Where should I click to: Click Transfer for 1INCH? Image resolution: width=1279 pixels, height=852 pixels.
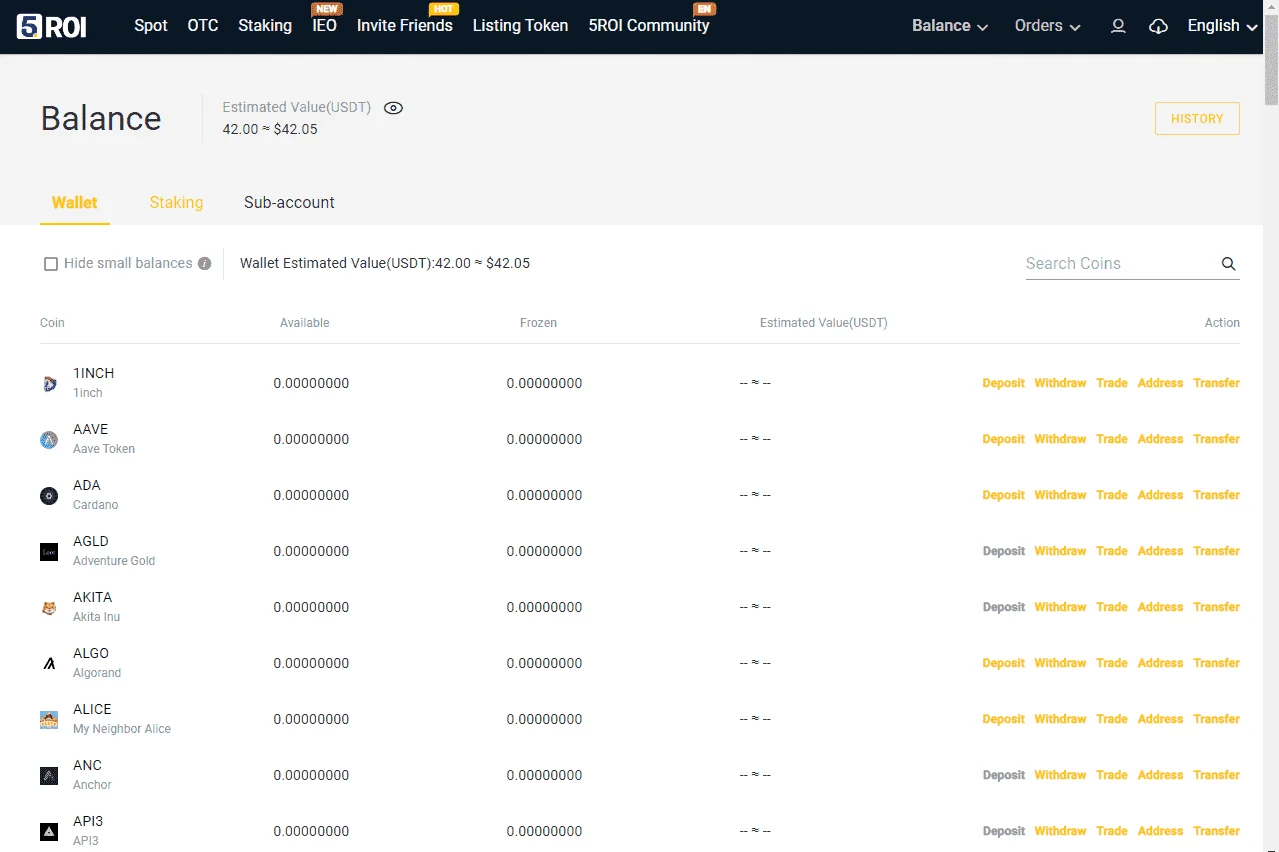pyautogui.click(x=1216, y=383)
